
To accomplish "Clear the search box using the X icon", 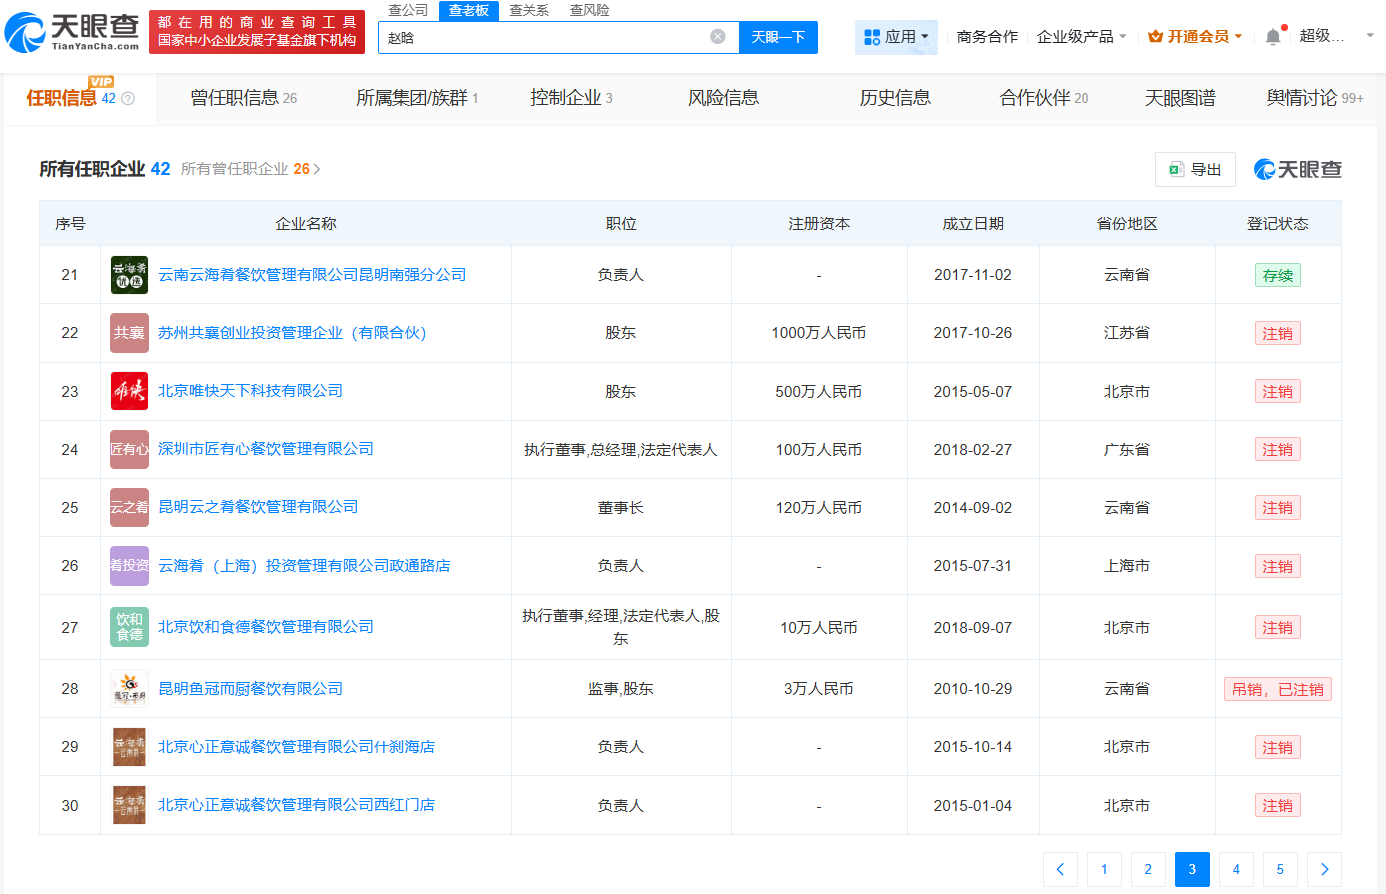I will pos(716,36).
